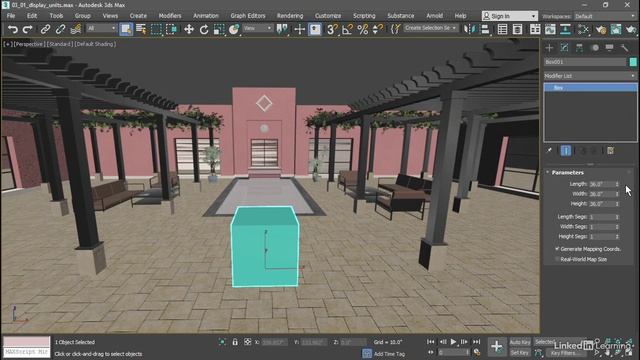Click the Align tool icon
This screenshot has height=360, width=640.
485,29
